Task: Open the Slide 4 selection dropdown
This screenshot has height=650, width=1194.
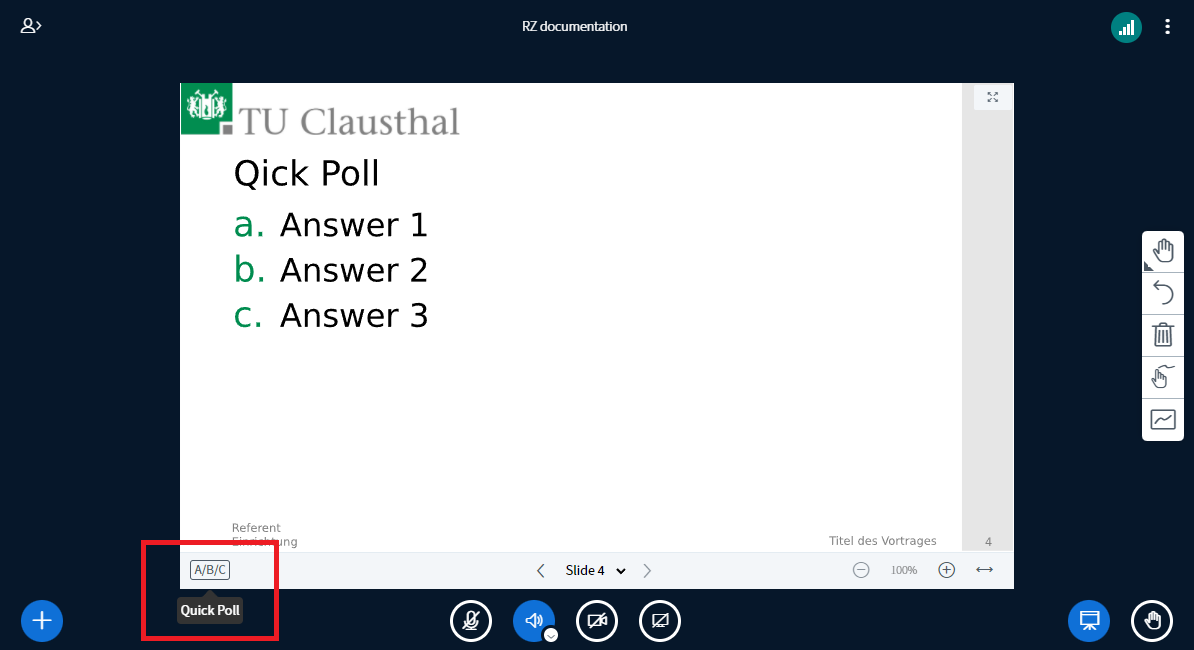Action: point(596,571)
